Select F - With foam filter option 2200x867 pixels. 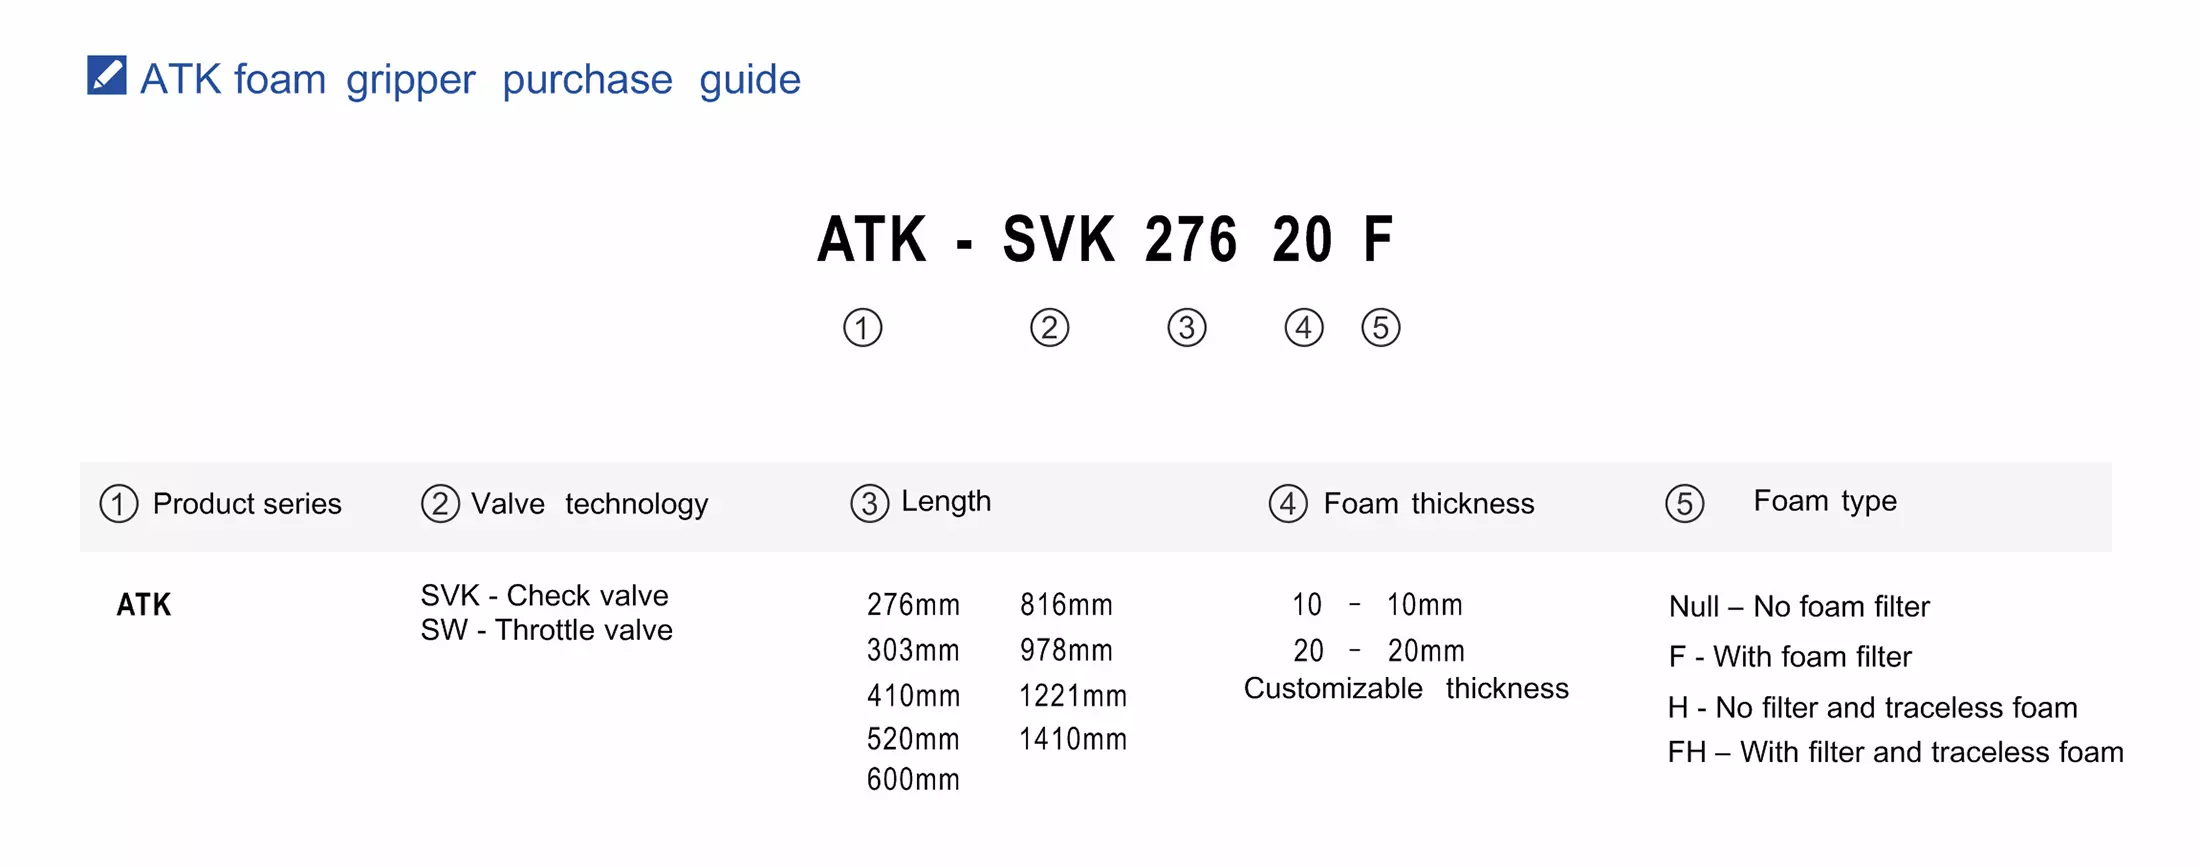pos(1790,657)
